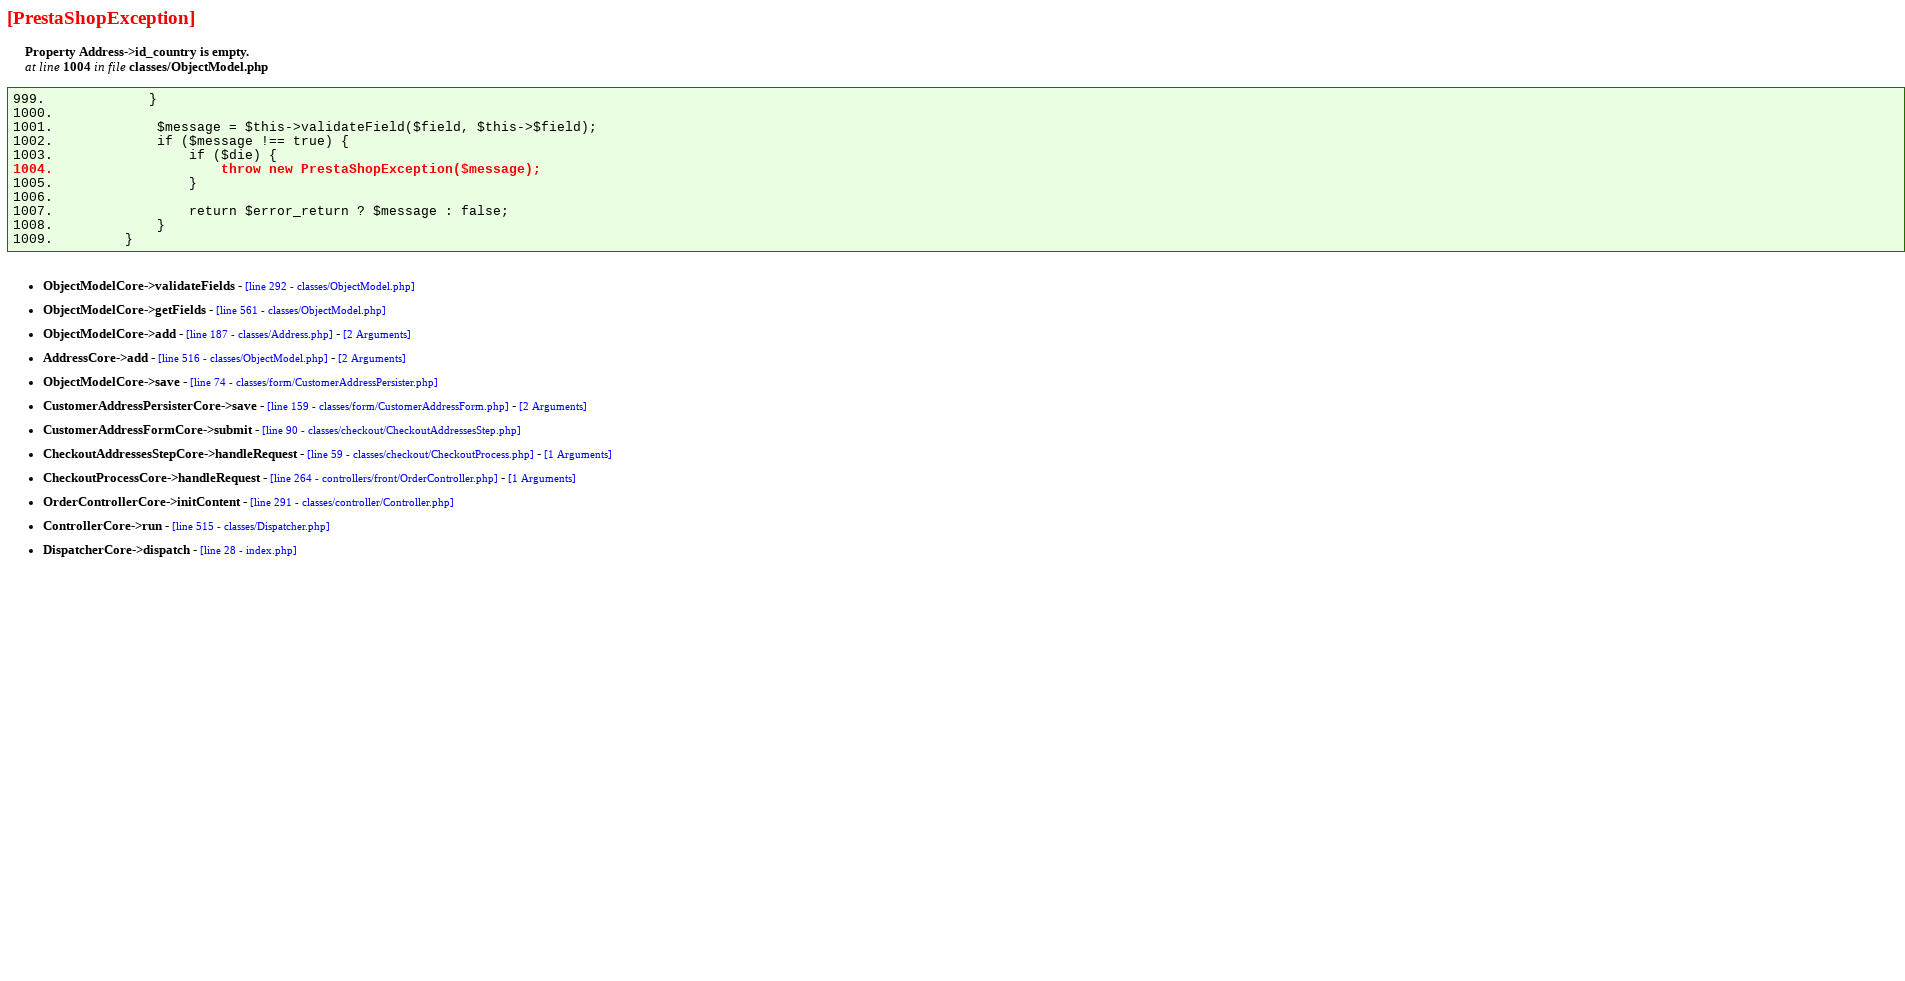Show arguments for the AddressCore->add call
This screenshot has height=981, width=1905.
372,359
